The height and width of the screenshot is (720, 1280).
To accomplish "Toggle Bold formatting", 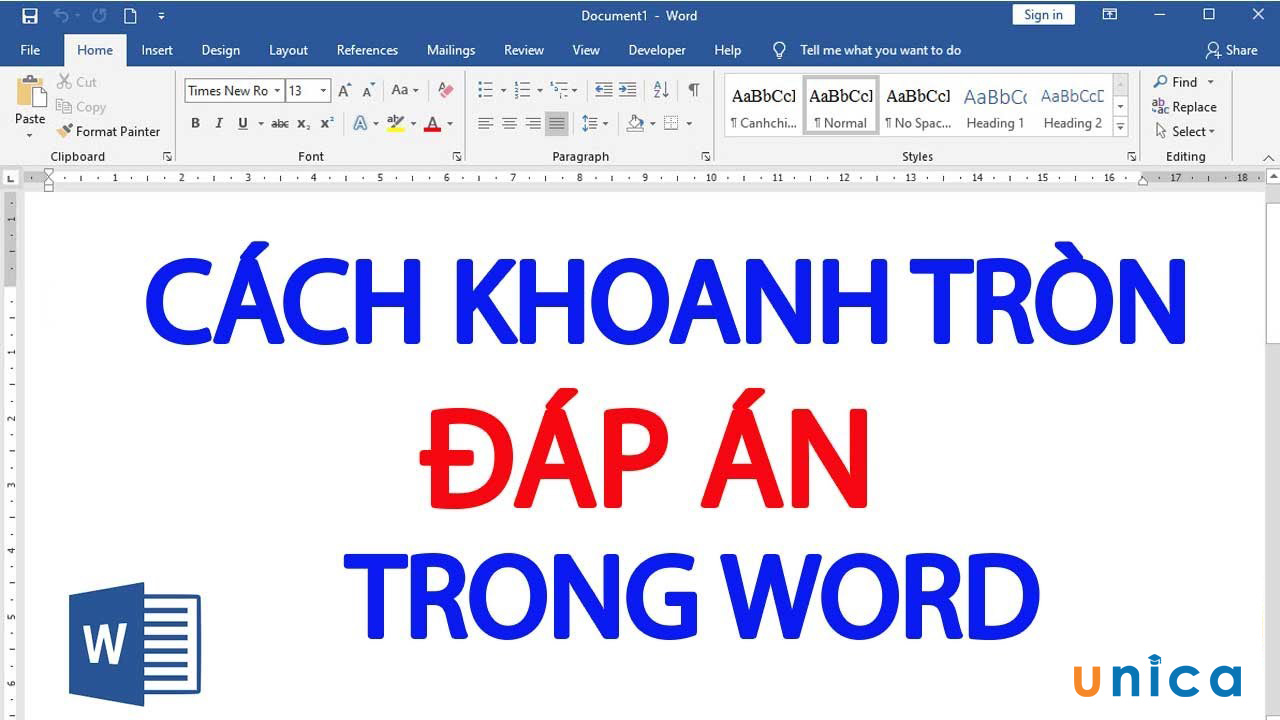I will (195, 123).
